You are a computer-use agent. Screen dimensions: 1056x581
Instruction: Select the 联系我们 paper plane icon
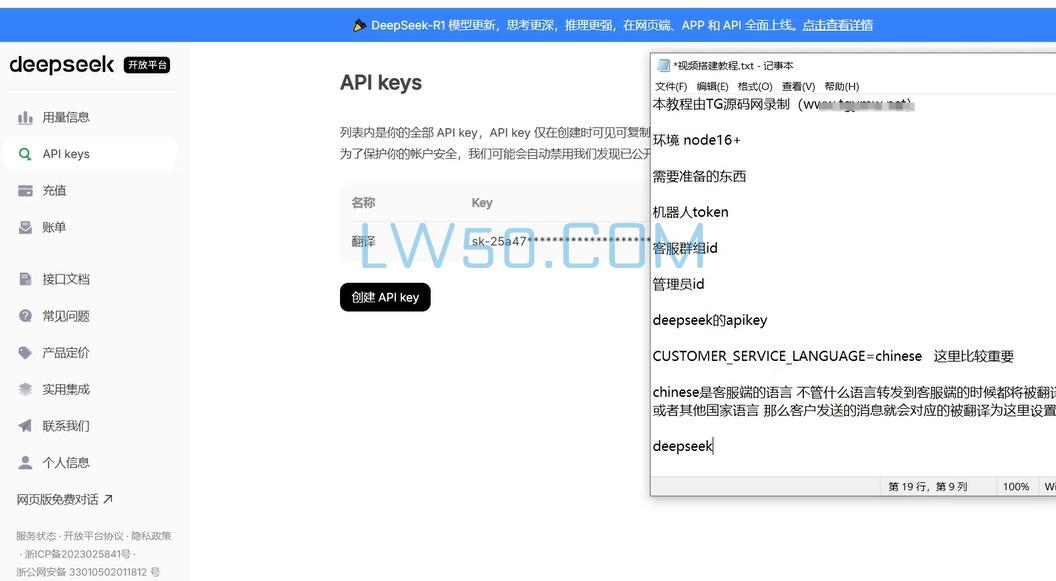[25, 425]
